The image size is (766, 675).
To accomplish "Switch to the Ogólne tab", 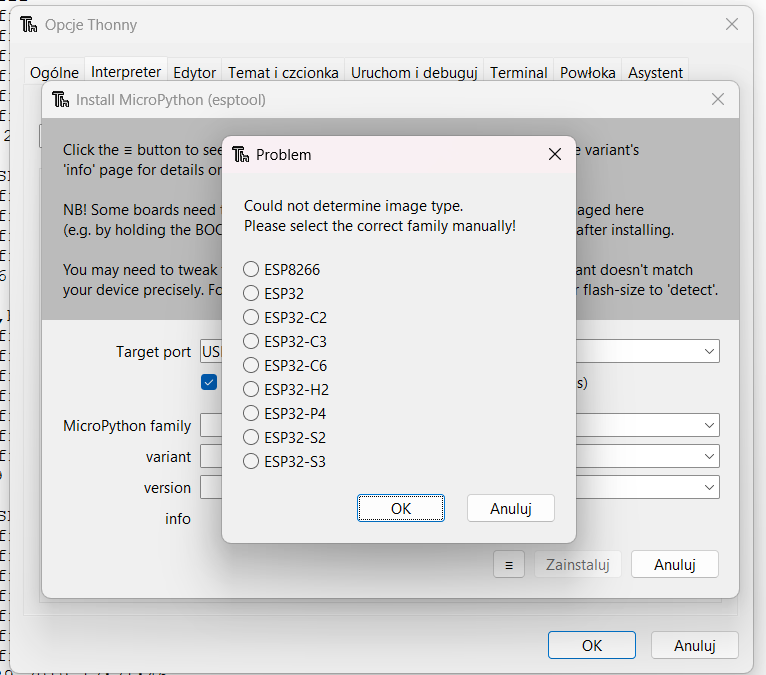I will point(54,73).
